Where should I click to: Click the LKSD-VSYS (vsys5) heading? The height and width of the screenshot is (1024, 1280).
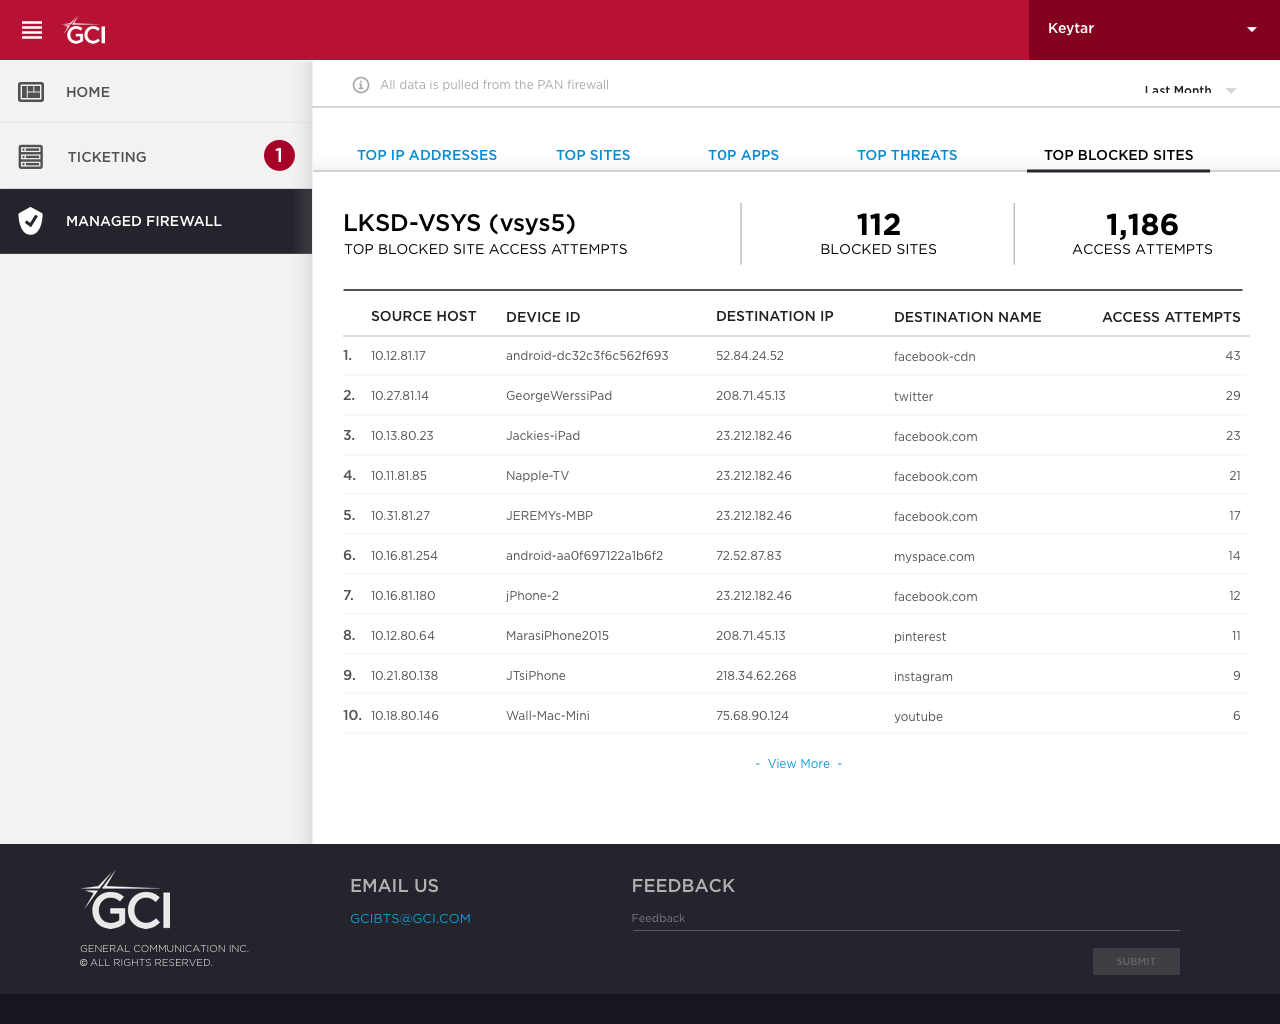(x=459, y=223)
